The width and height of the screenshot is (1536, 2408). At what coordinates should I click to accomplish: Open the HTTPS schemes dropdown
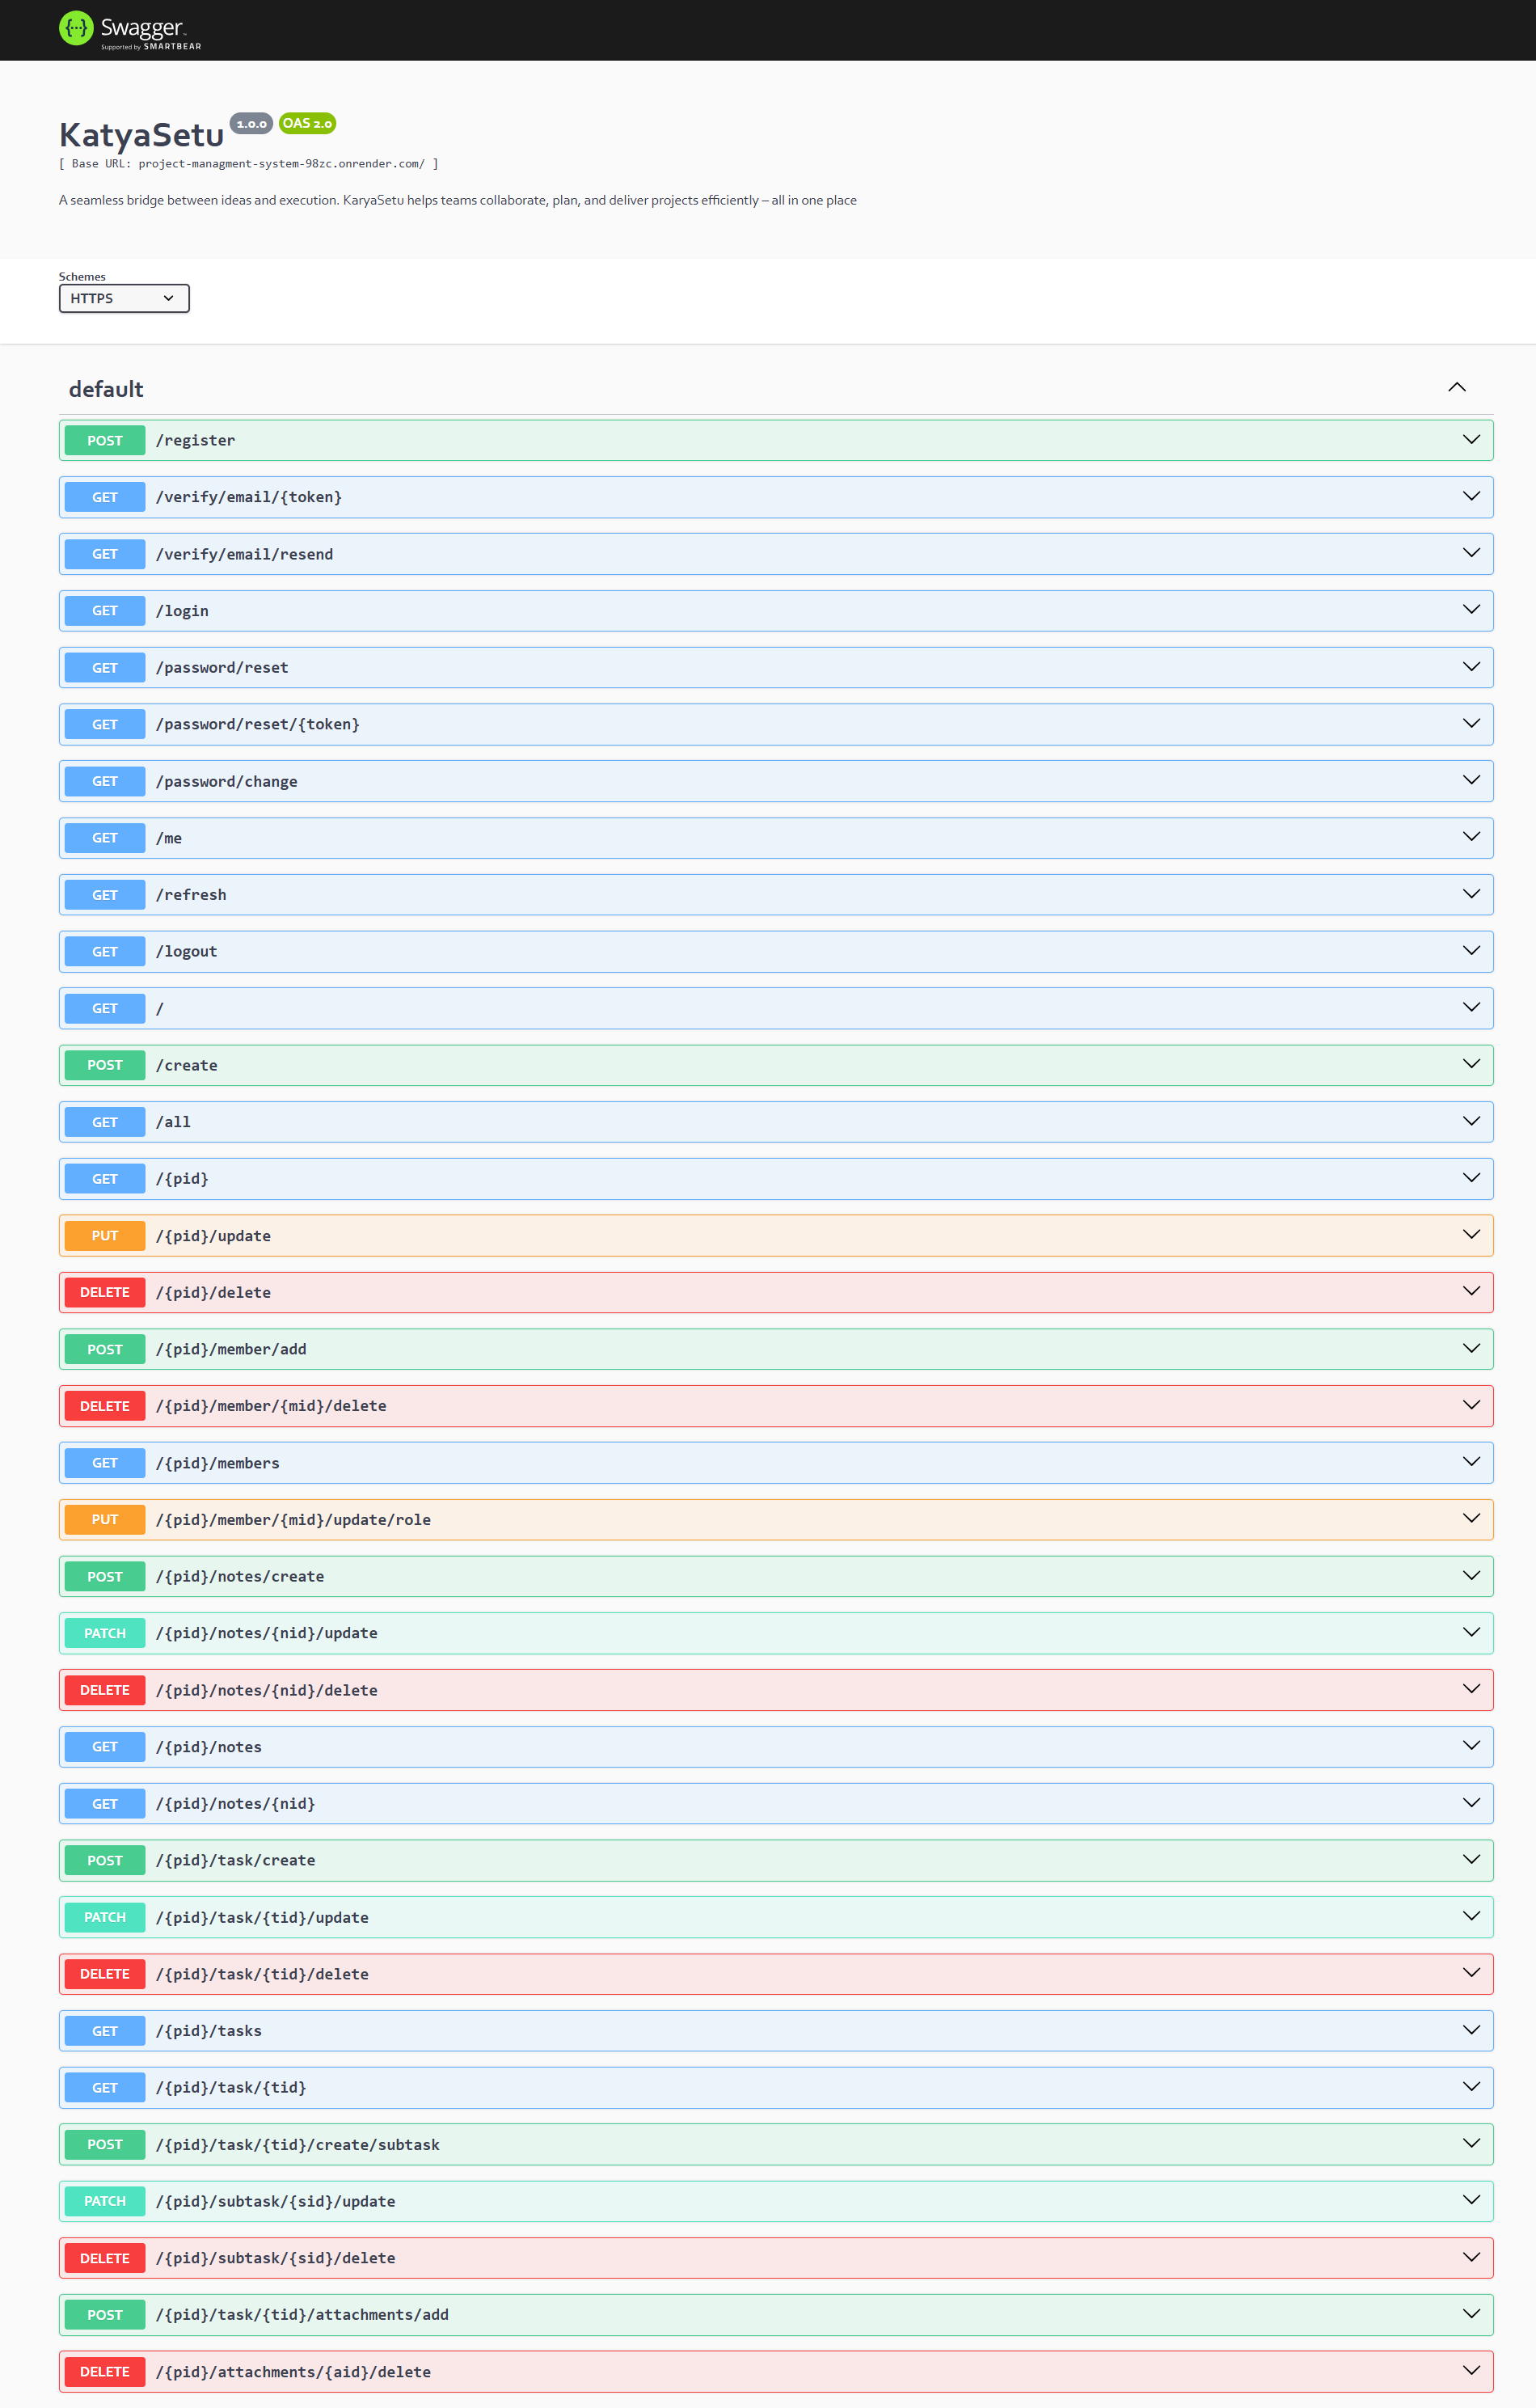124,298
